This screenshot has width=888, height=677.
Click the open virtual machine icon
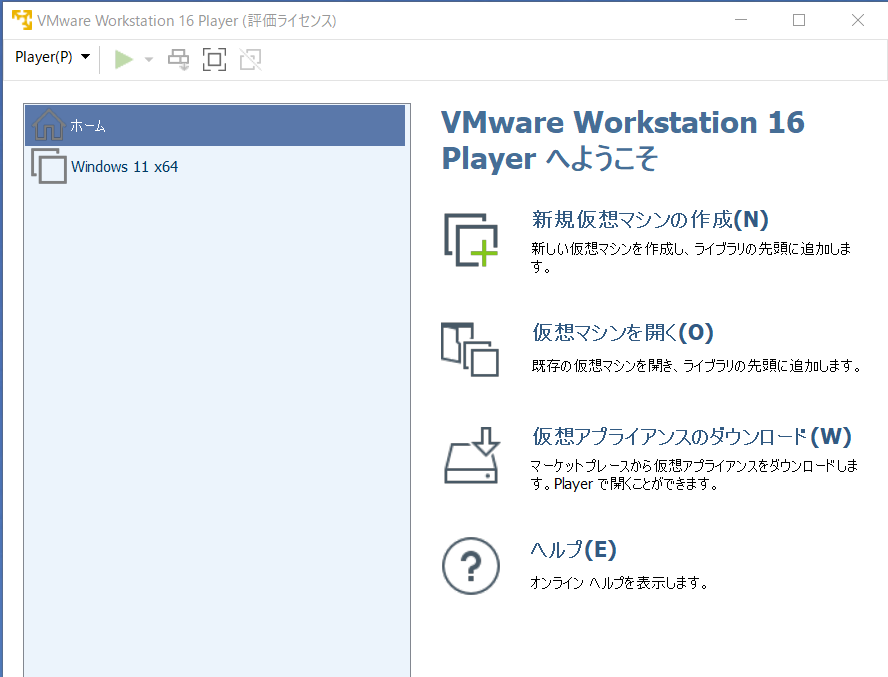[x=470, y=350]
